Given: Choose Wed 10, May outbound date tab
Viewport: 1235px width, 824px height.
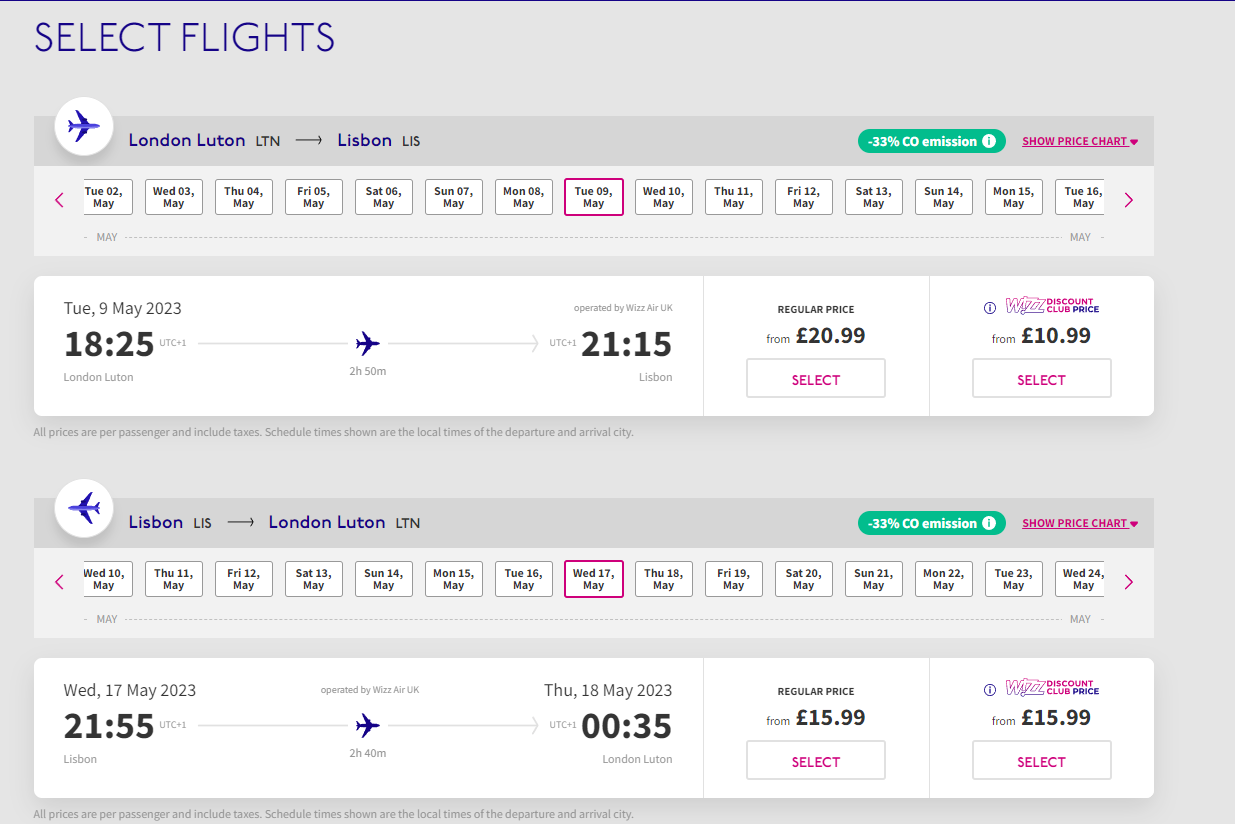Looking at the screenshot, I should [664, 197].
